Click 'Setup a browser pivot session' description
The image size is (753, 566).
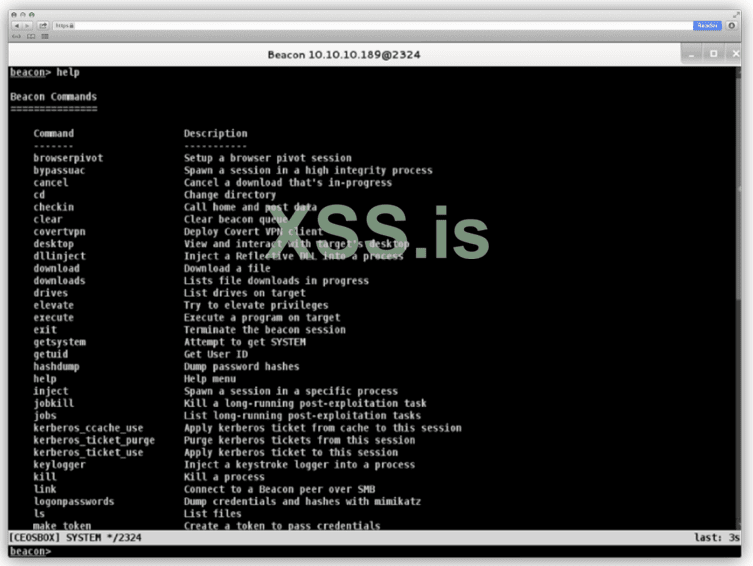tap(267, 158)
